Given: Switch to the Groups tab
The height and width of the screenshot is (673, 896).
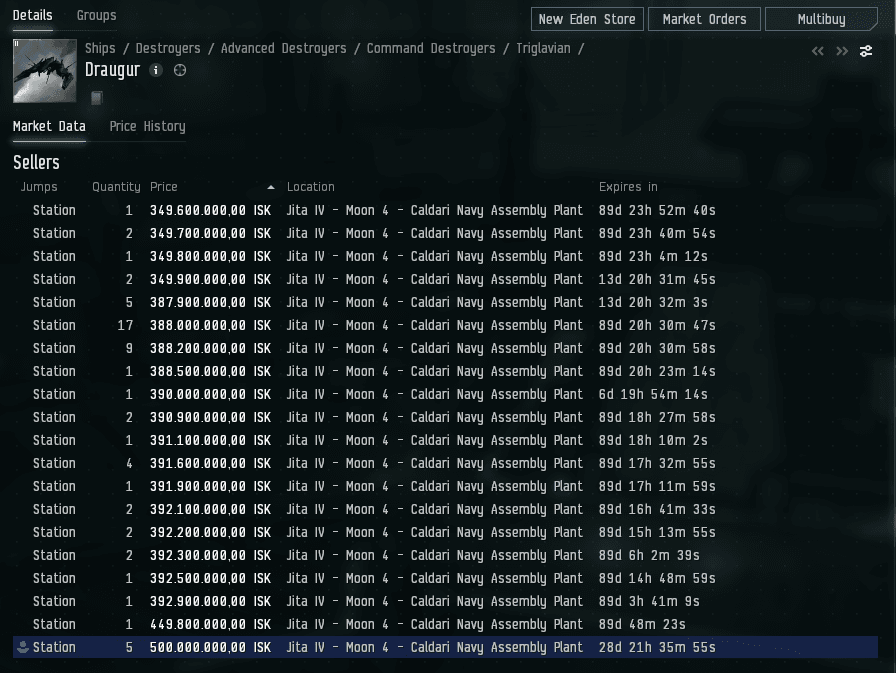Looking at the screenshot, I should pos(96,16).
